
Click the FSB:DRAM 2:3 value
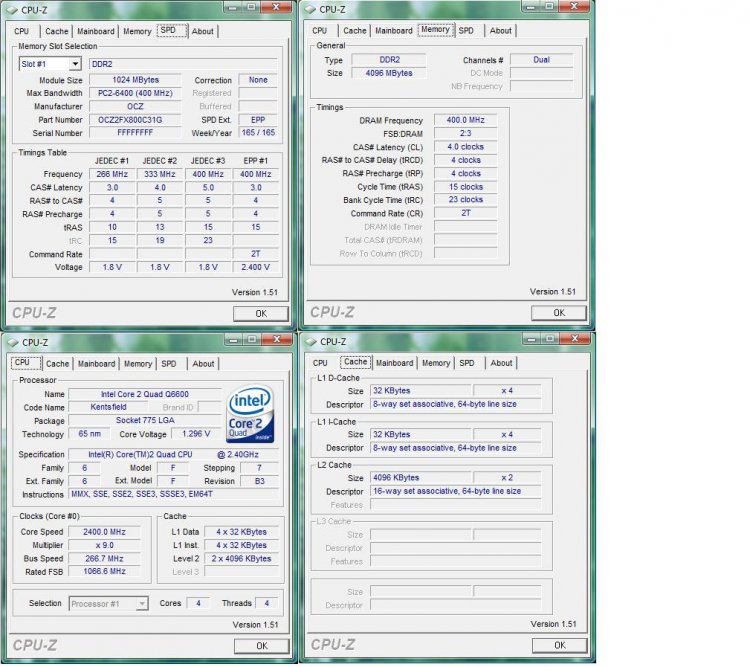(465, 133)
